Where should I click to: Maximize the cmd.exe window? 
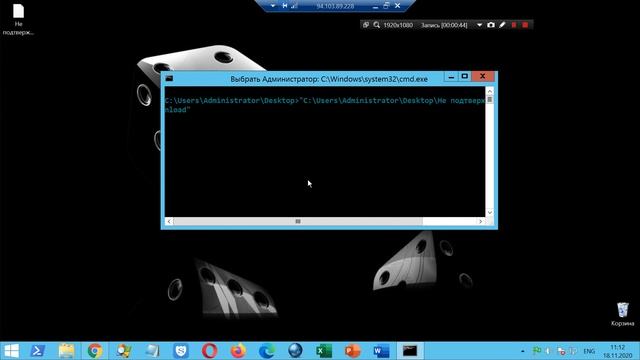[464, 76]
